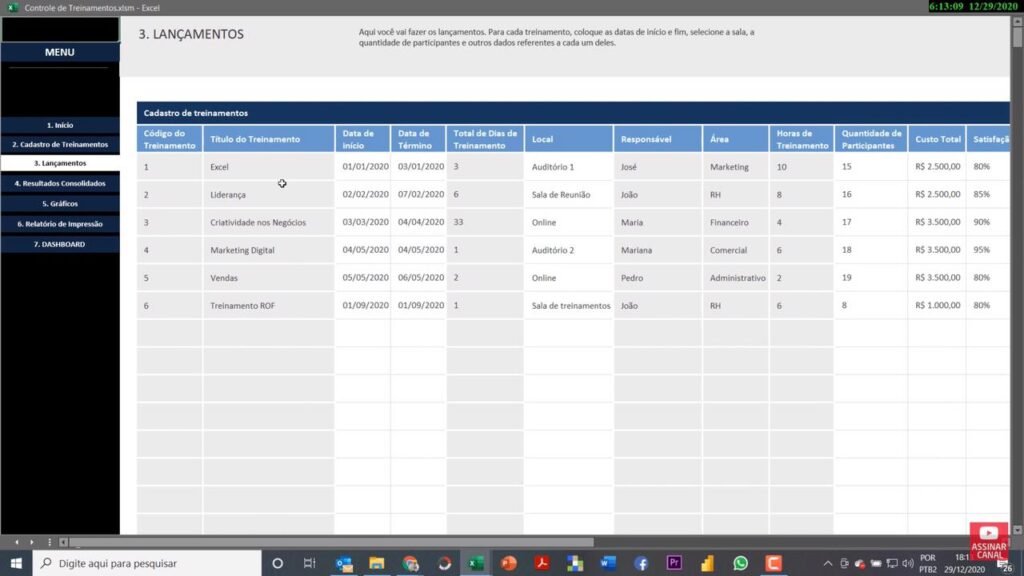The height and width of the screenshot is (576, 1024).
Task: Click the volume speaker tray icon
Action: [908, 563]
